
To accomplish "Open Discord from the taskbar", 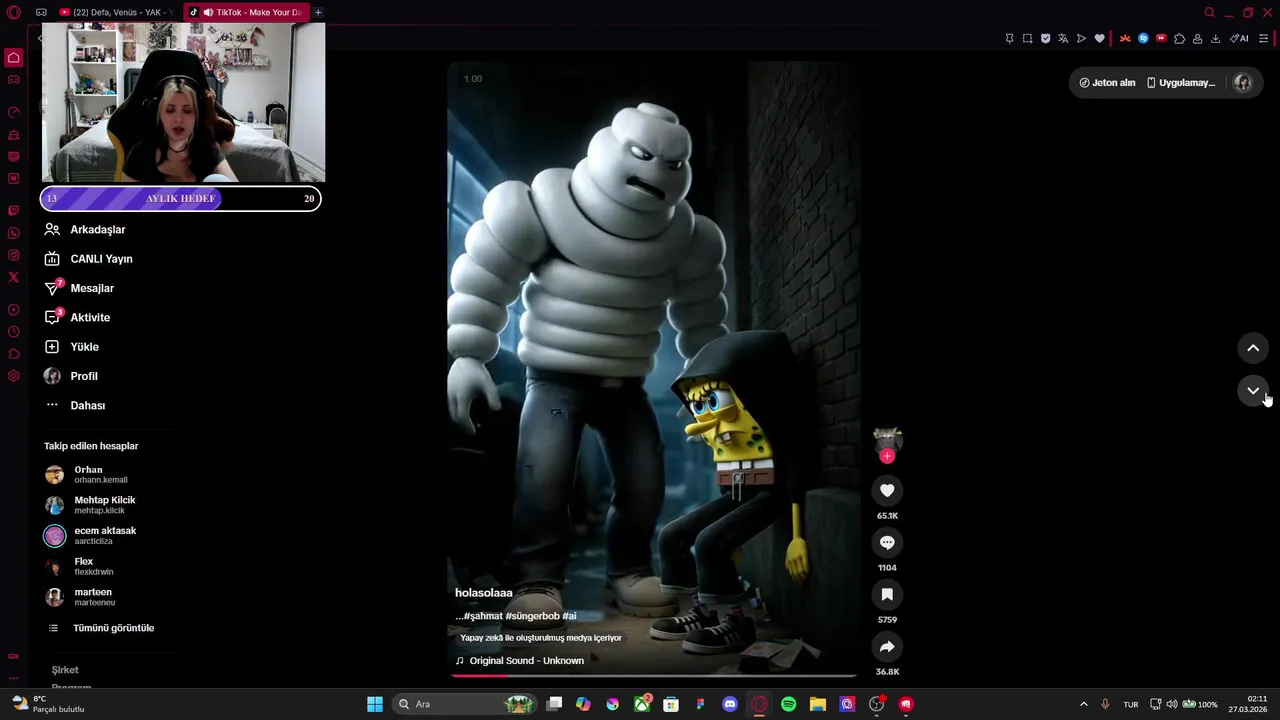I will coord(730,704).
